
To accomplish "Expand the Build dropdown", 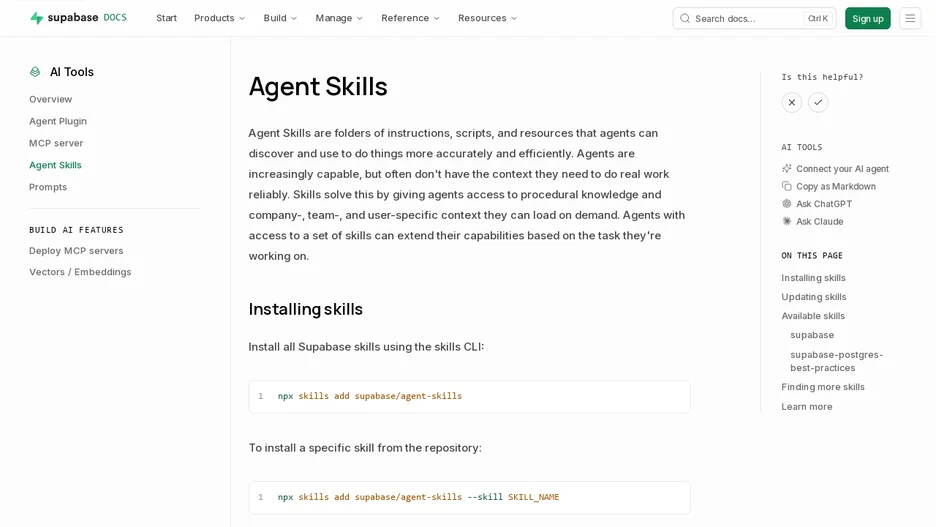I will [x=280, y=18].
